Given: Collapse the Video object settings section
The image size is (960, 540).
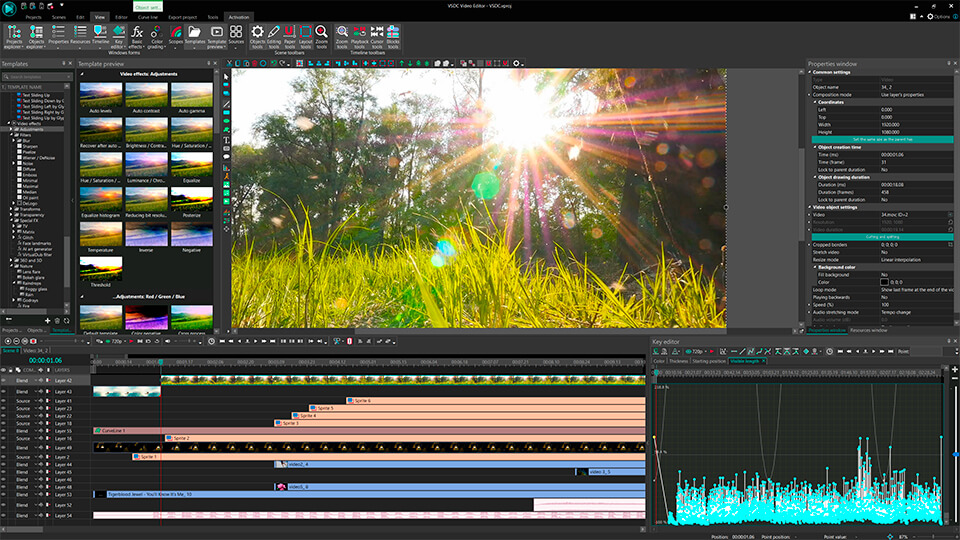Looking at the screenshot, I should (809, 207).
